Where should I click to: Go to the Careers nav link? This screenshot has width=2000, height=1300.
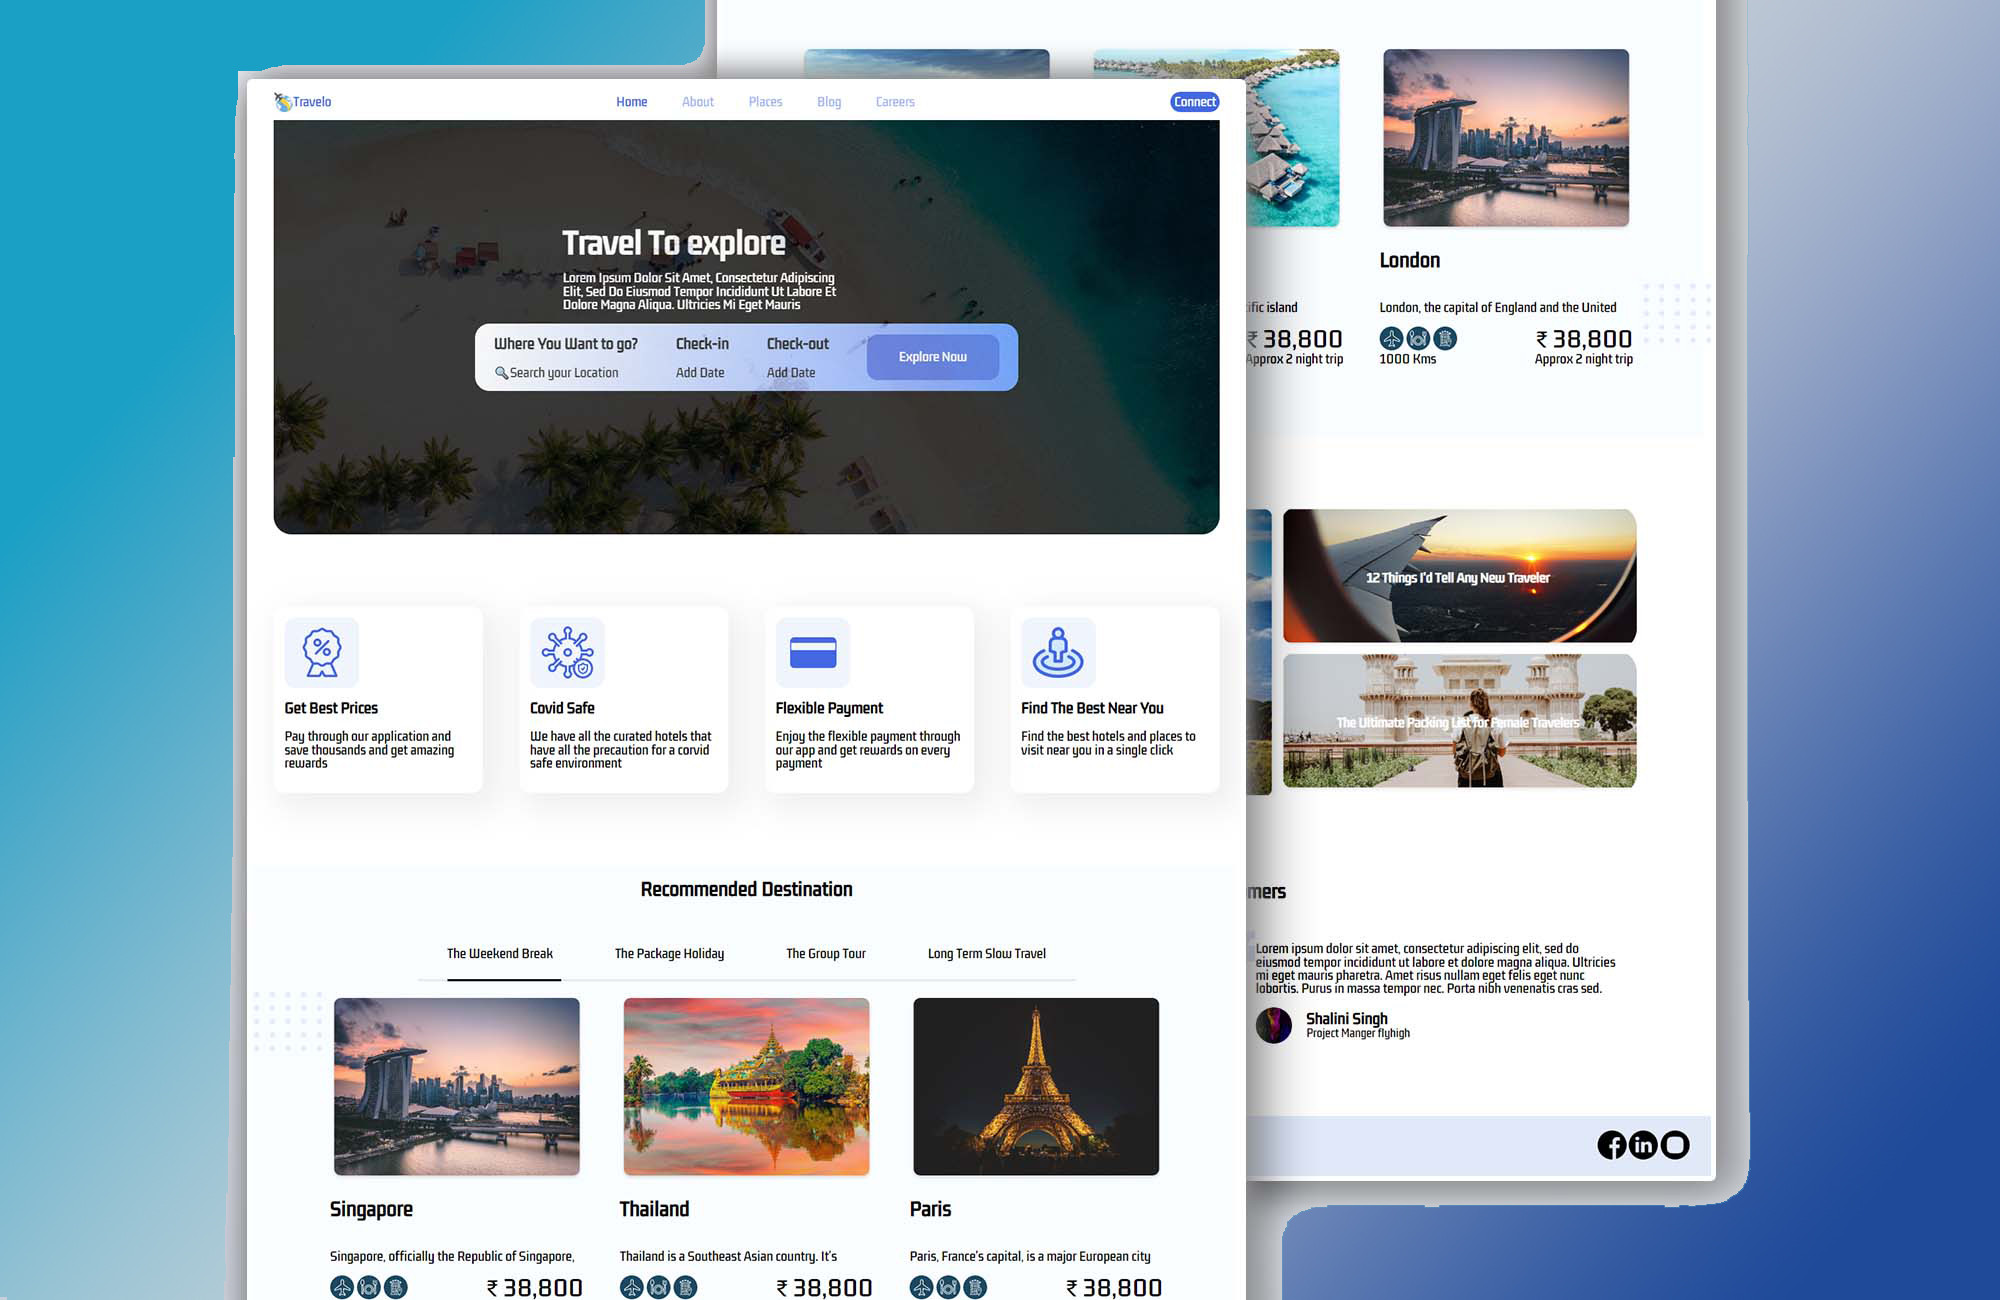tap(895, 102)
